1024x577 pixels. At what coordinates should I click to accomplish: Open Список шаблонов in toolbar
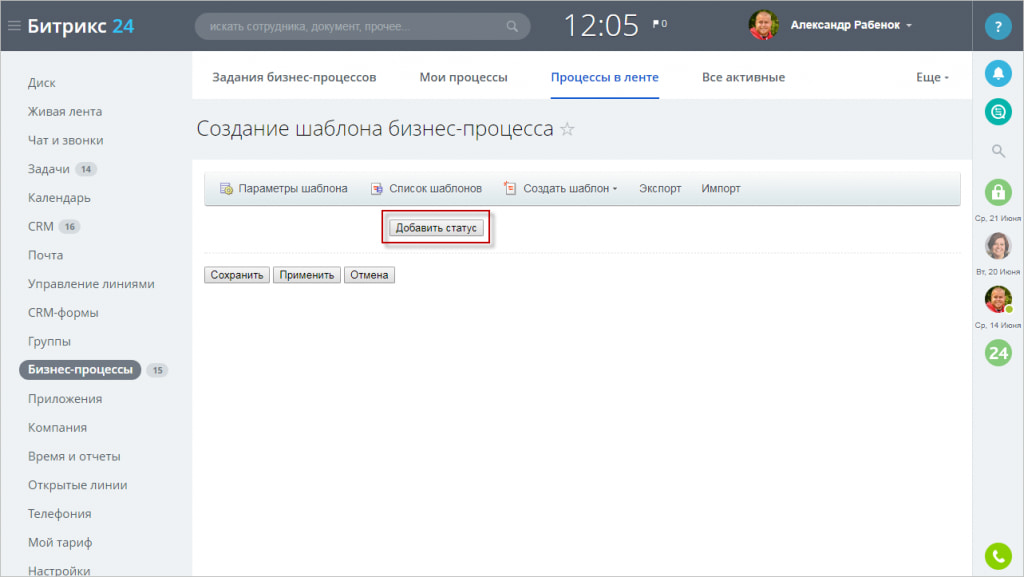(x=426, y=189)
